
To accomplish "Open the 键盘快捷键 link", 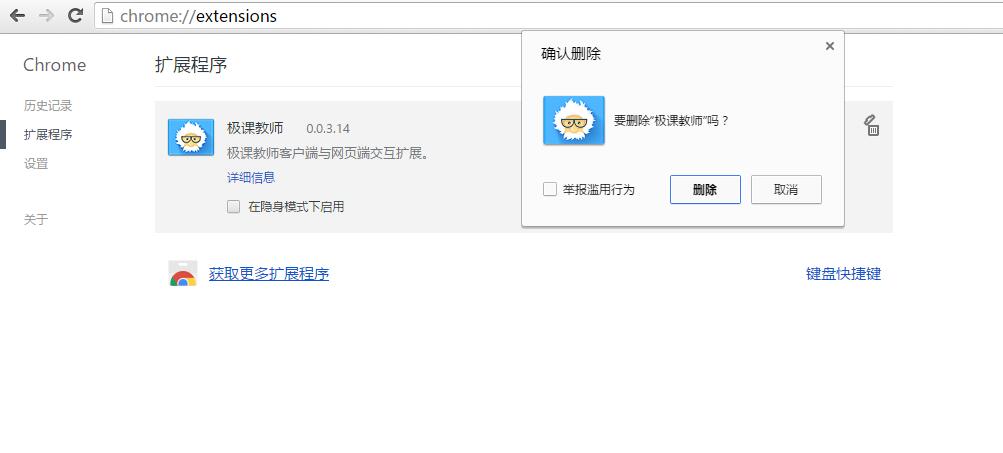I will (843, 274).
